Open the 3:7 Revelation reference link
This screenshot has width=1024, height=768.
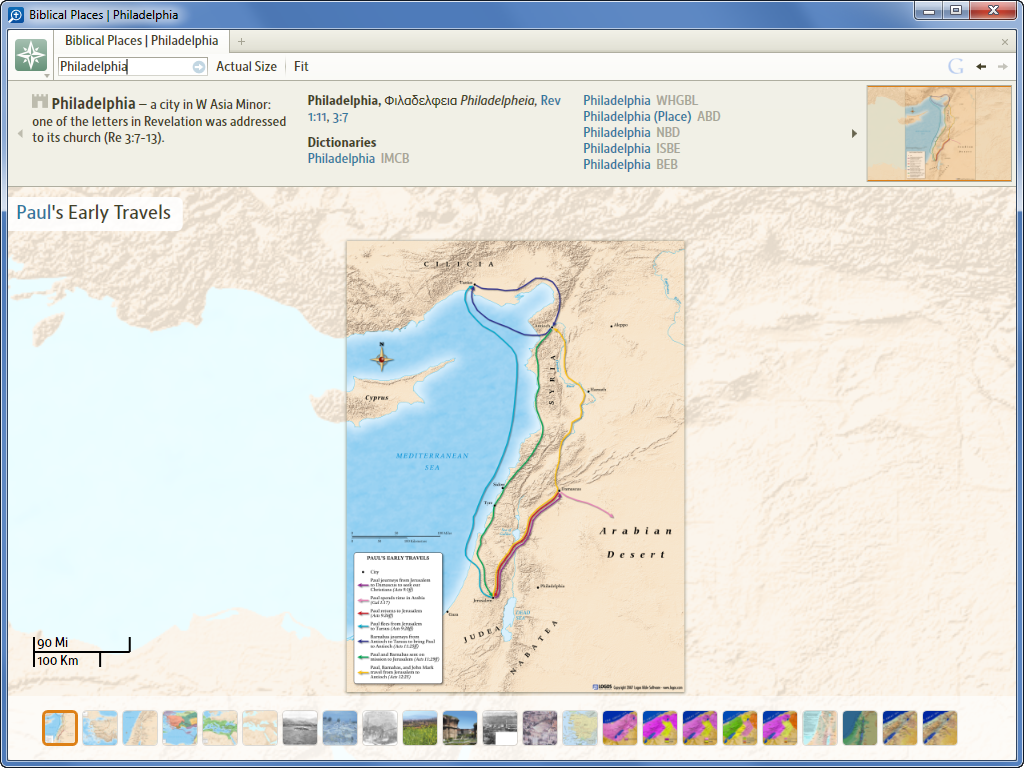pyautogui.click(x=340, y=118)
